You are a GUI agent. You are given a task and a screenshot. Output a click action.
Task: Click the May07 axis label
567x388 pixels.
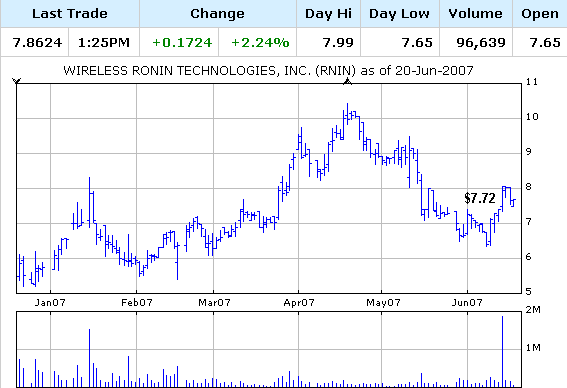[x=383, y=302]
